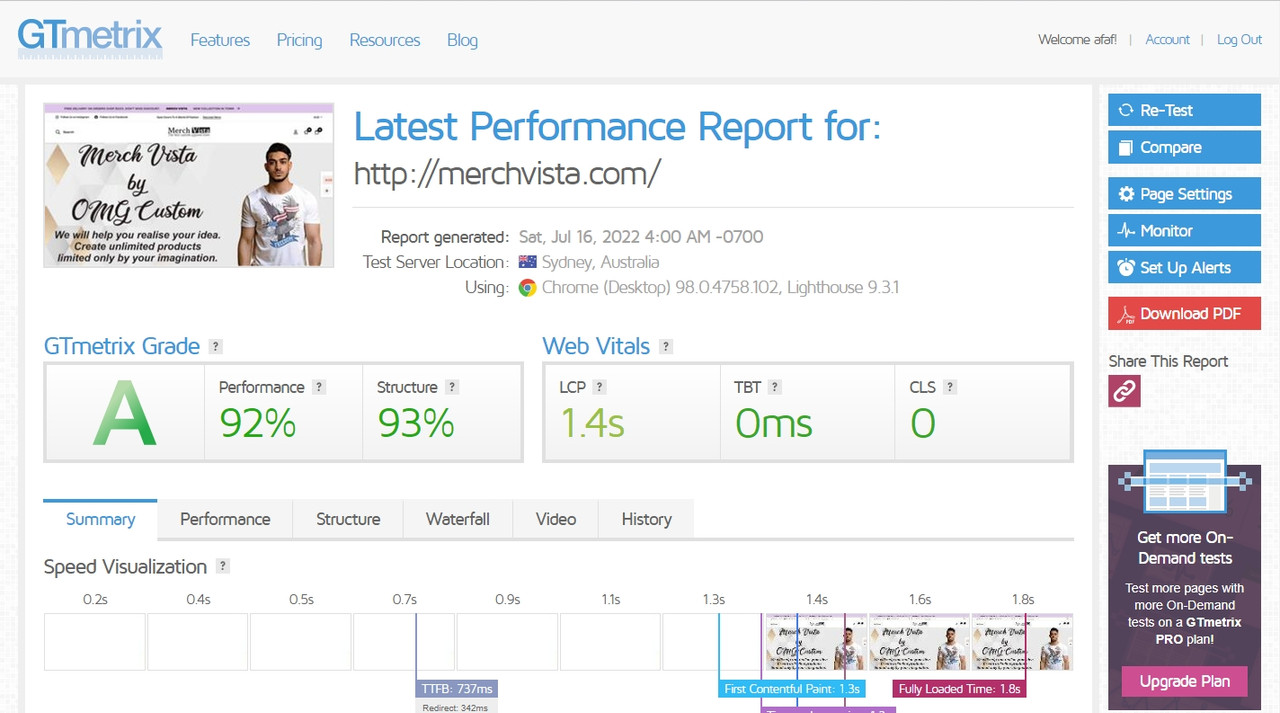Click the Fully Loaded Time marker
The height and width of the screenshot is (713, 1280).
point(959,689)
